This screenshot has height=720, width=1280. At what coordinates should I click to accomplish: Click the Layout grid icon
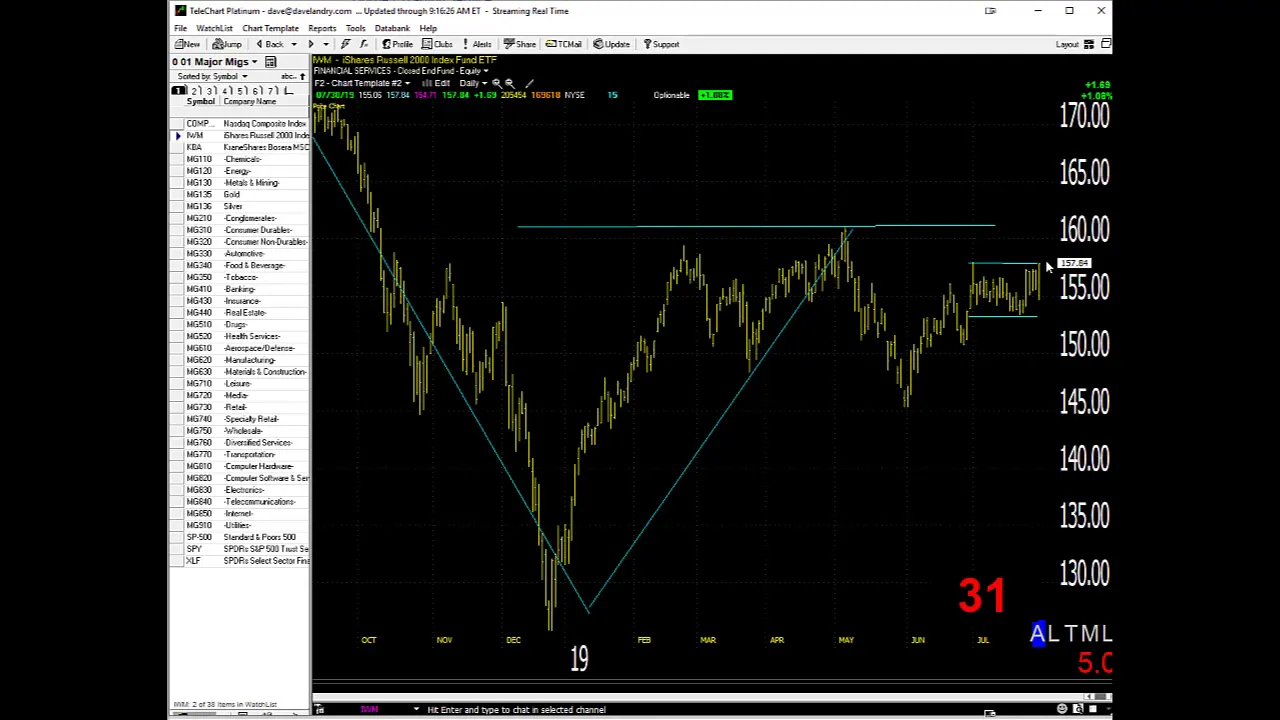click(1089, 44)
